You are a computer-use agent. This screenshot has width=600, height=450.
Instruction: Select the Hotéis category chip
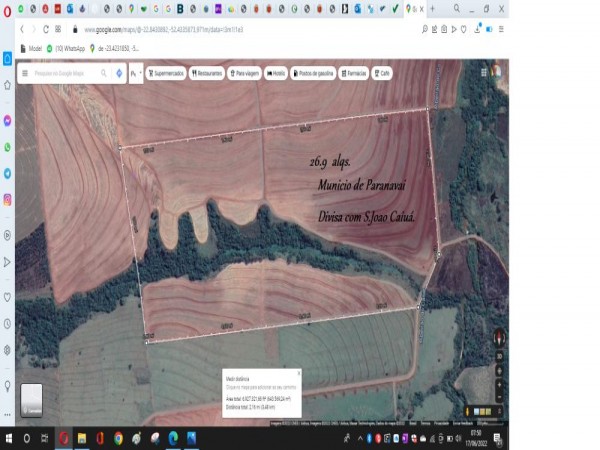[276, 73]
